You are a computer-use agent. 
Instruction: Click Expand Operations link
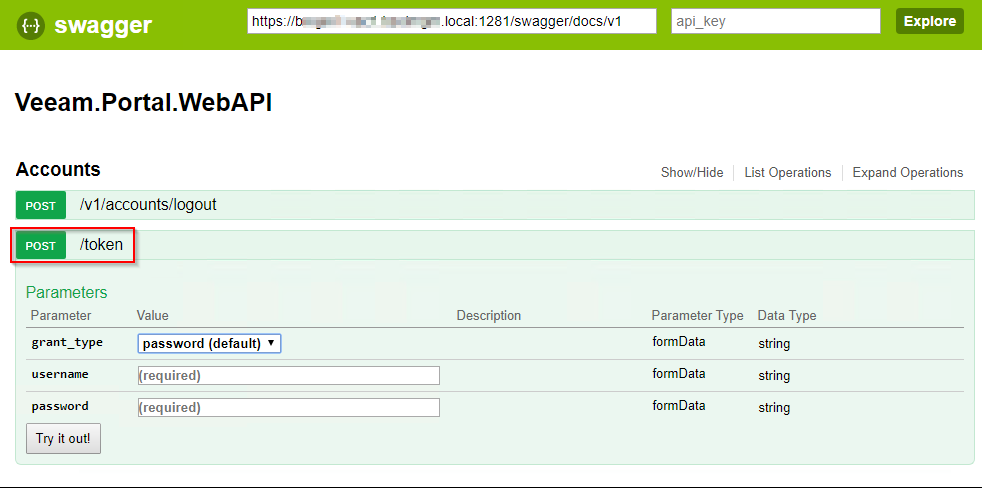click(x=907, y=172)
